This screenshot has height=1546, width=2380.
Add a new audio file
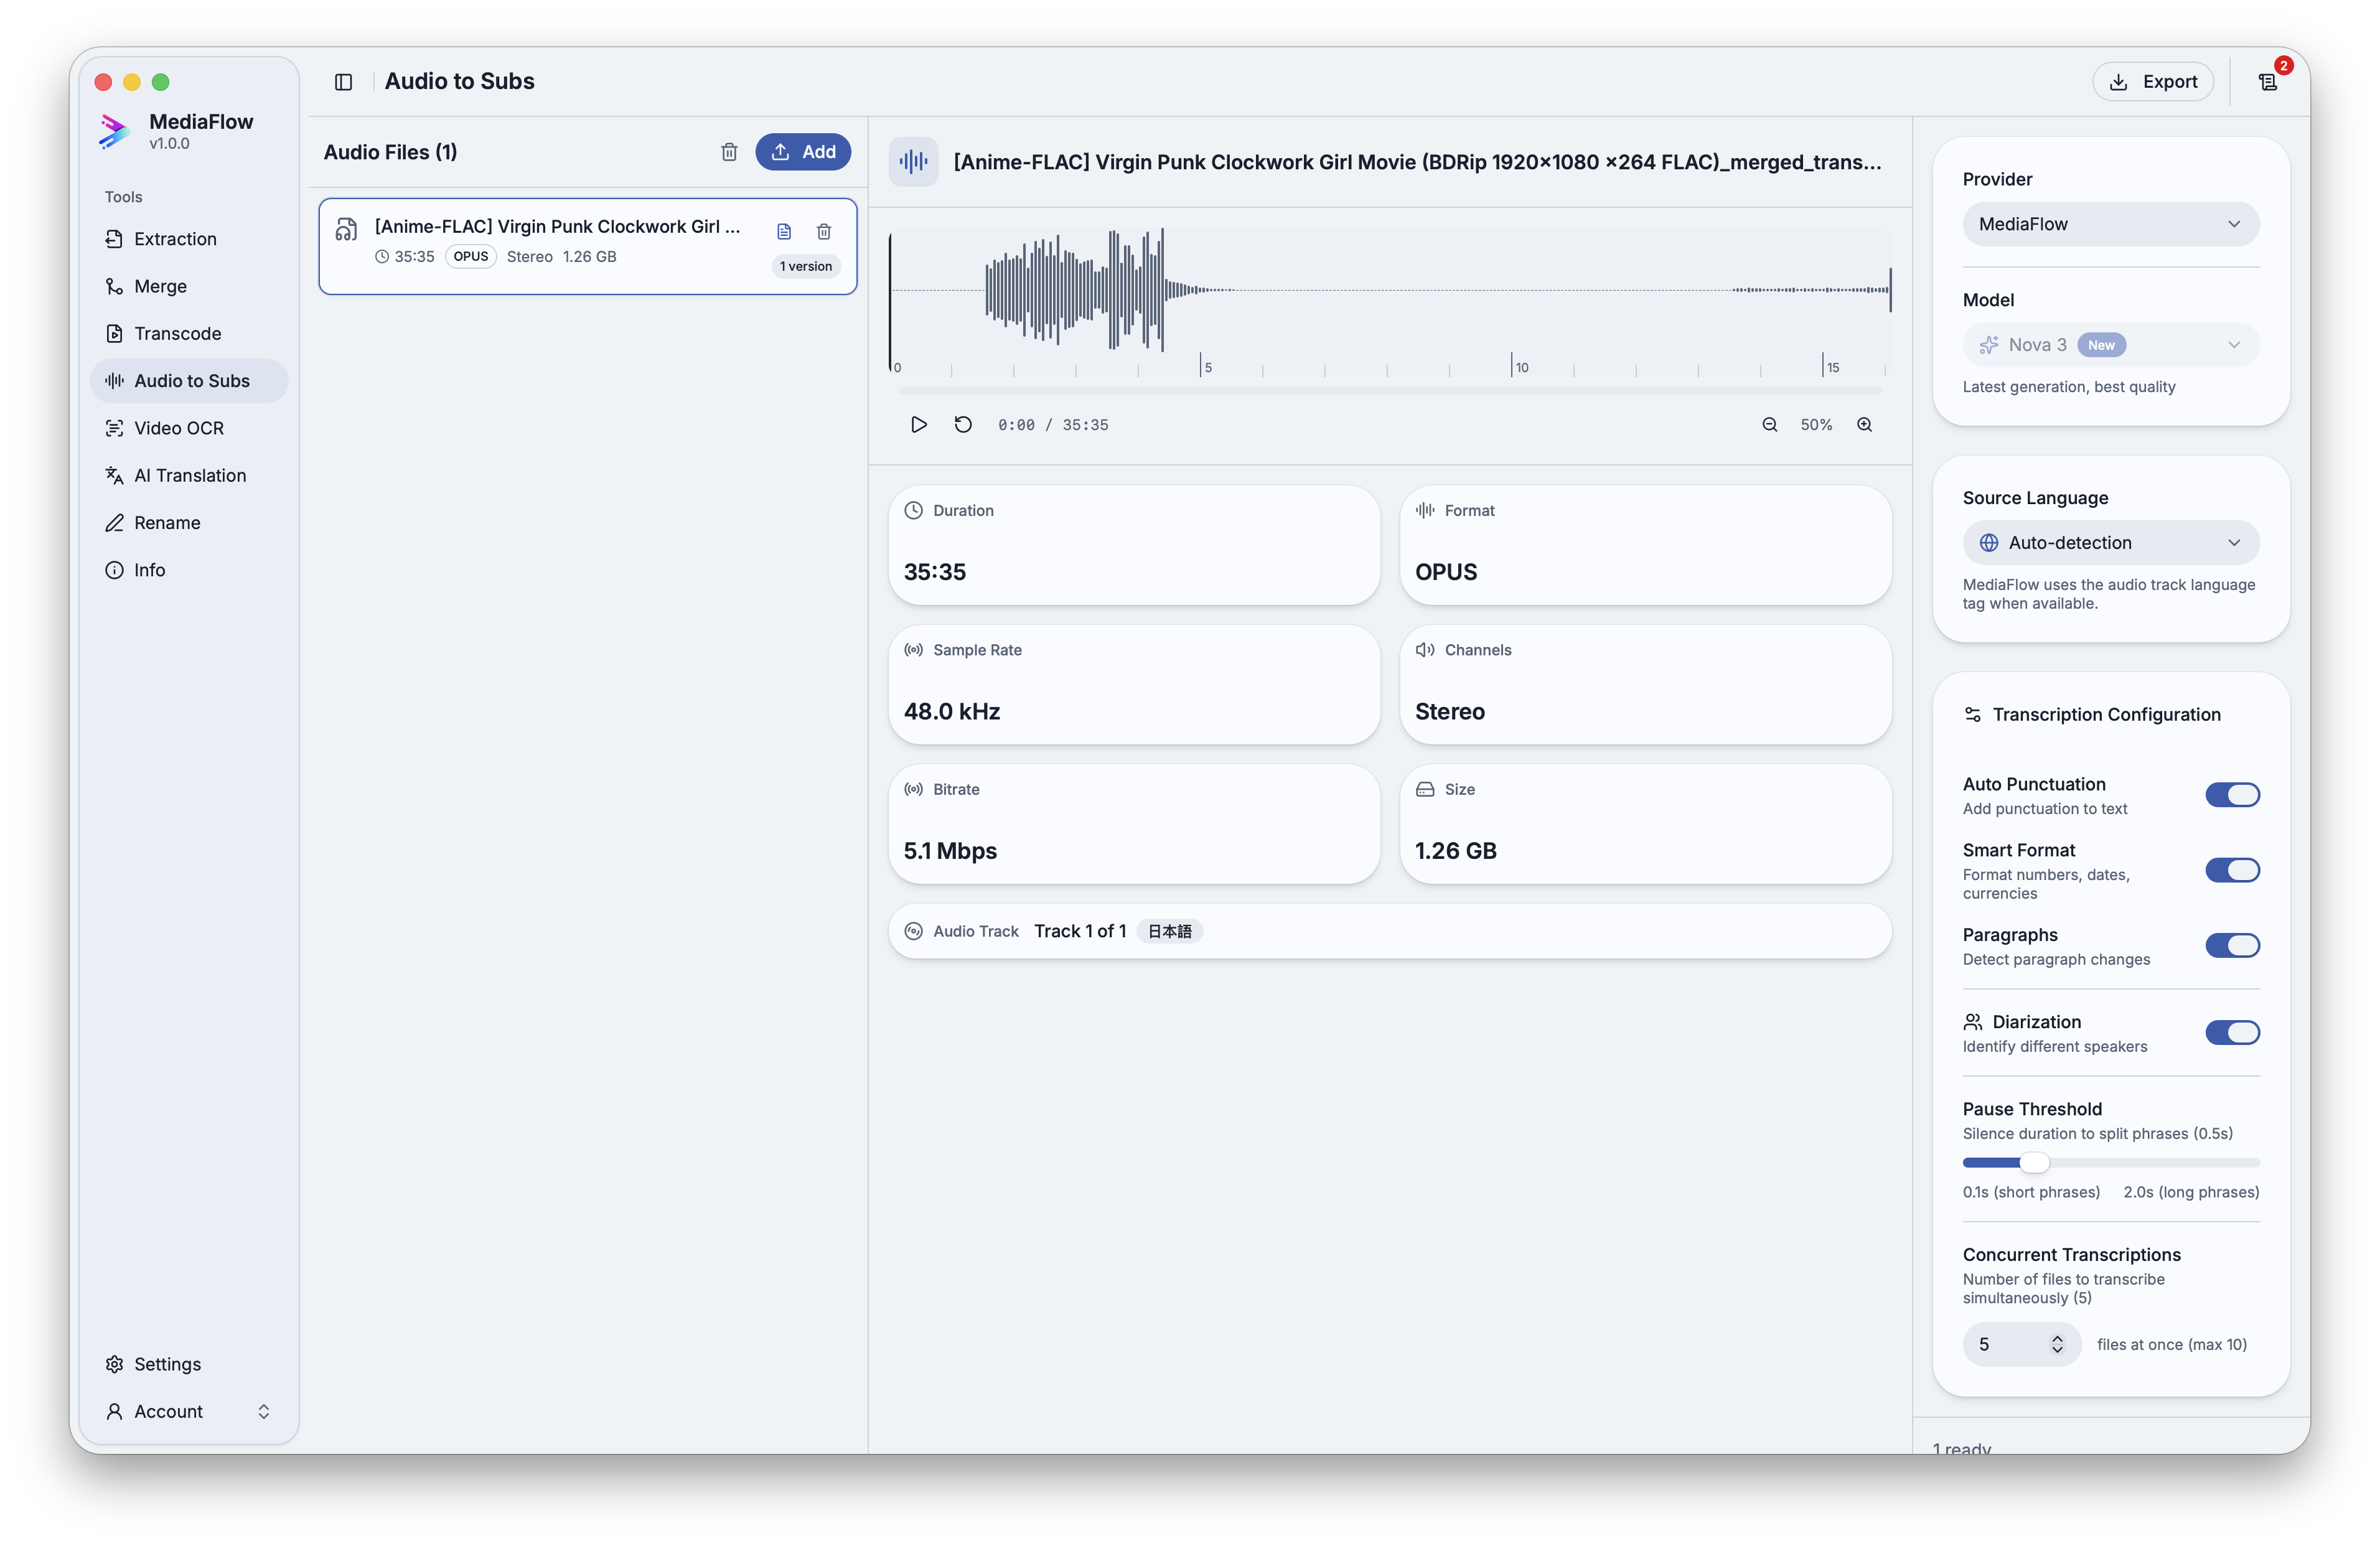coord(803,152)
